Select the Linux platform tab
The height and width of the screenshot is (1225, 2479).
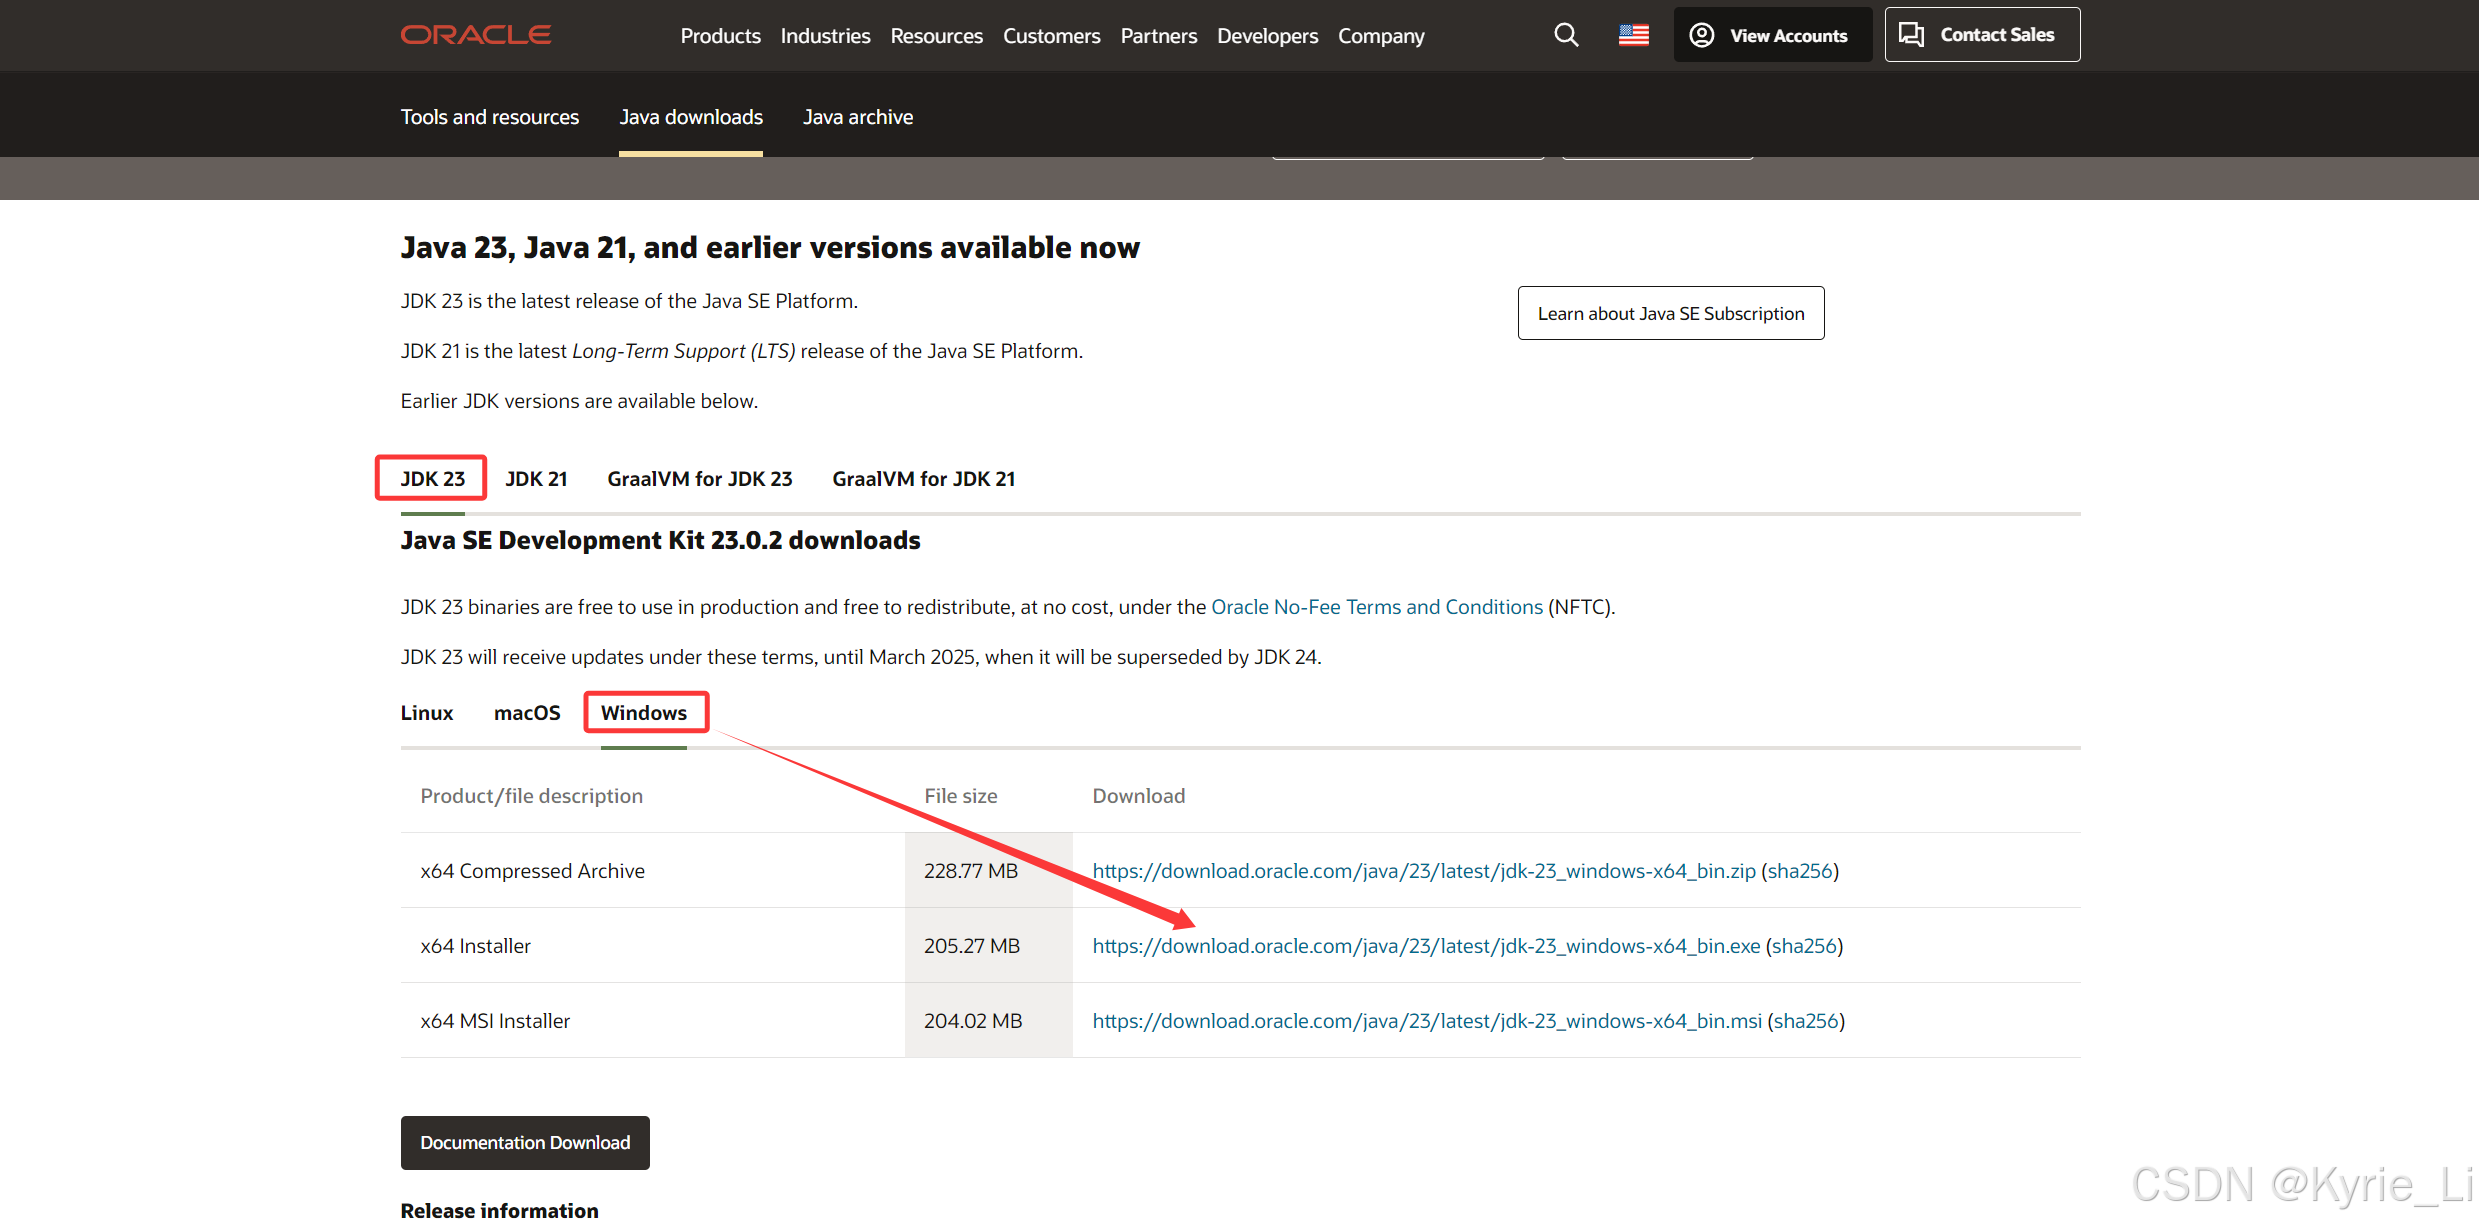[427, 713]
